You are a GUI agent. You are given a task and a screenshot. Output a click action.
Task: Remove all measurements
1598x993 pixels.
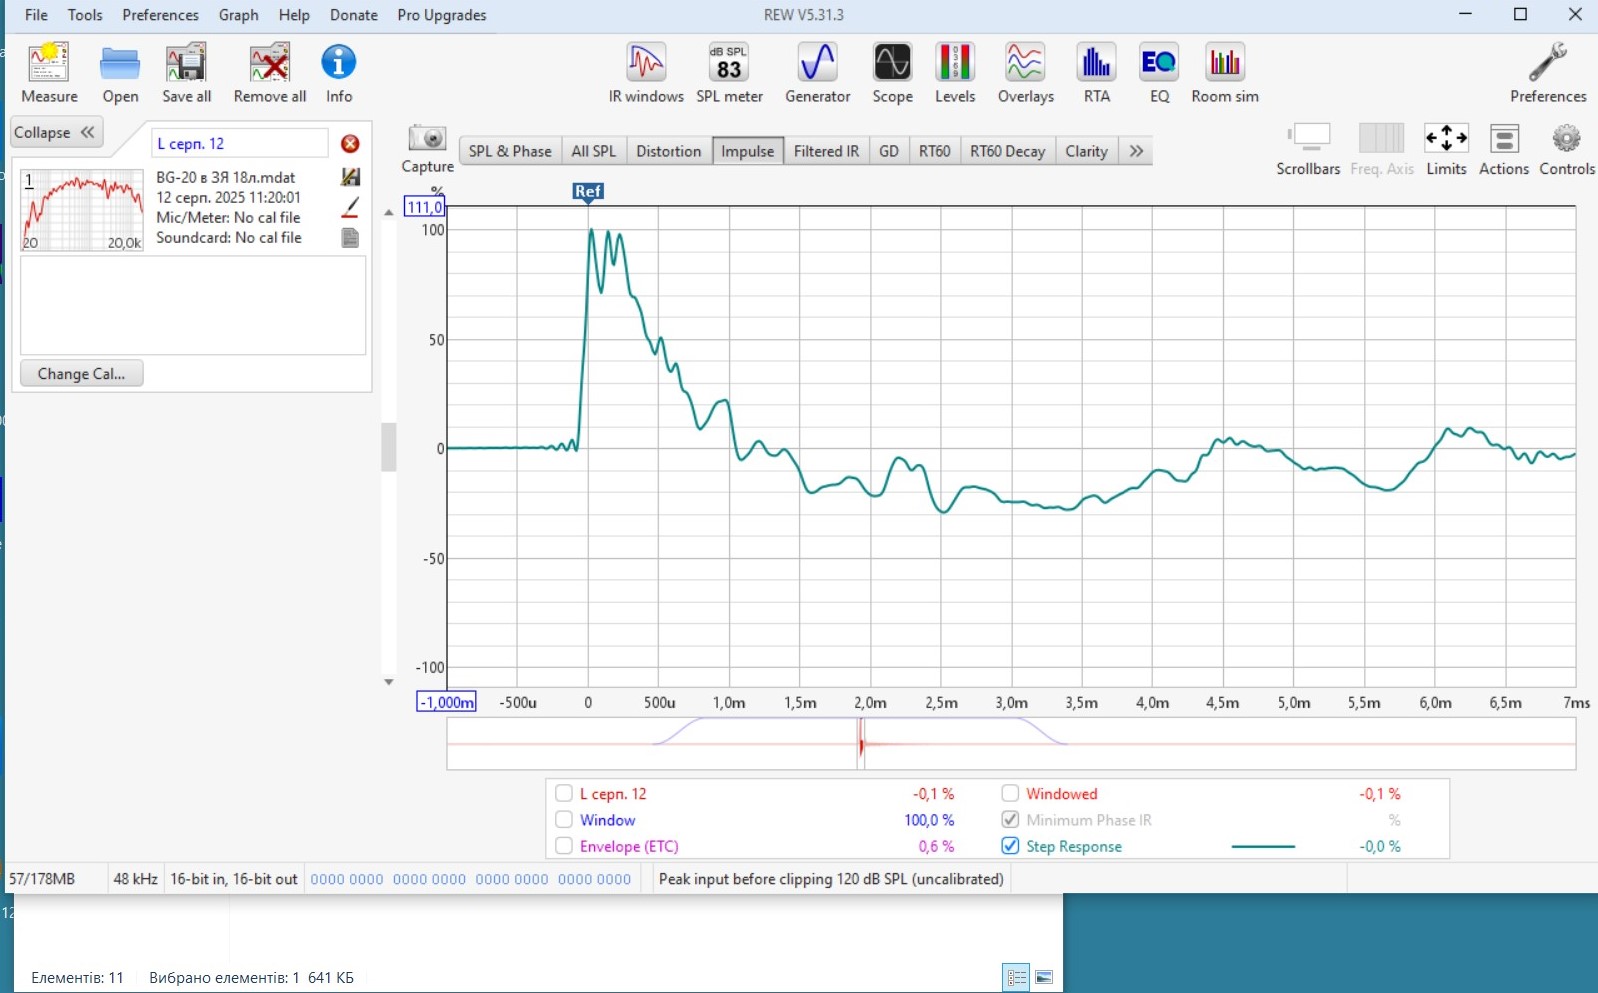pyautogui.click(x=270, y=73)
